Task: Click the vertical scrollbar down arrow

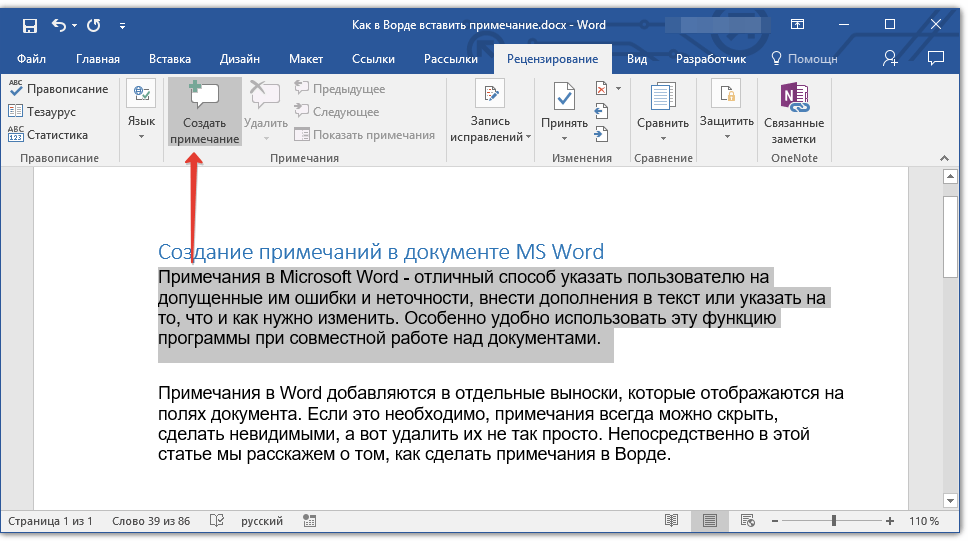Action: (950, 499)
